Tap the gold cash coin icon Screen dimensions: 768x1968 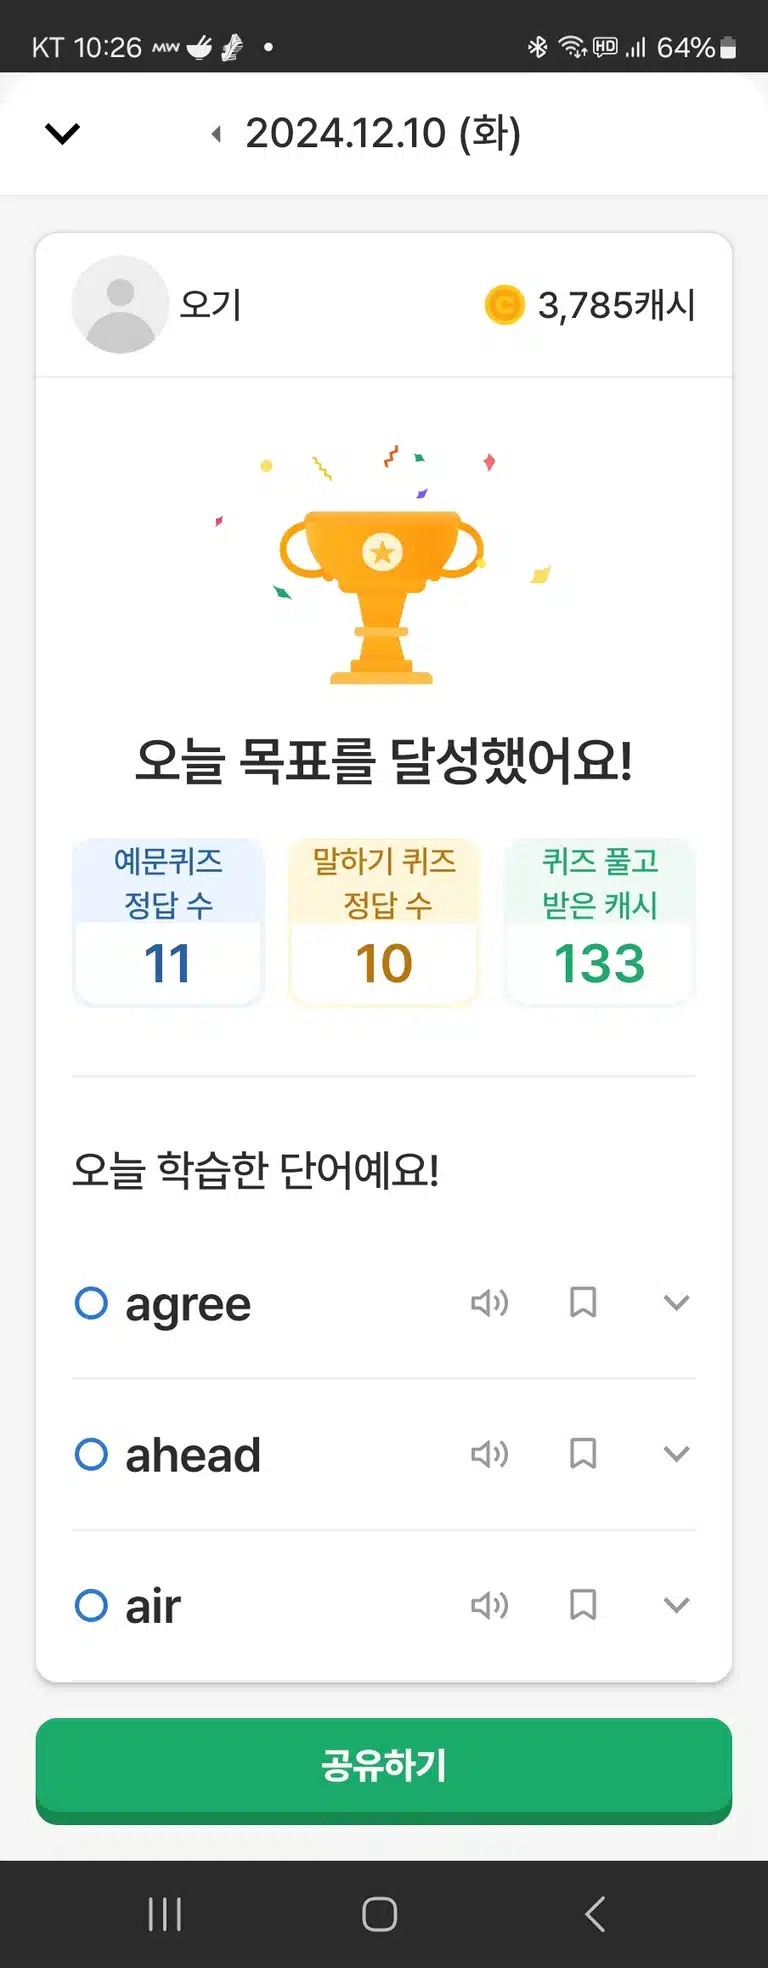505,305
